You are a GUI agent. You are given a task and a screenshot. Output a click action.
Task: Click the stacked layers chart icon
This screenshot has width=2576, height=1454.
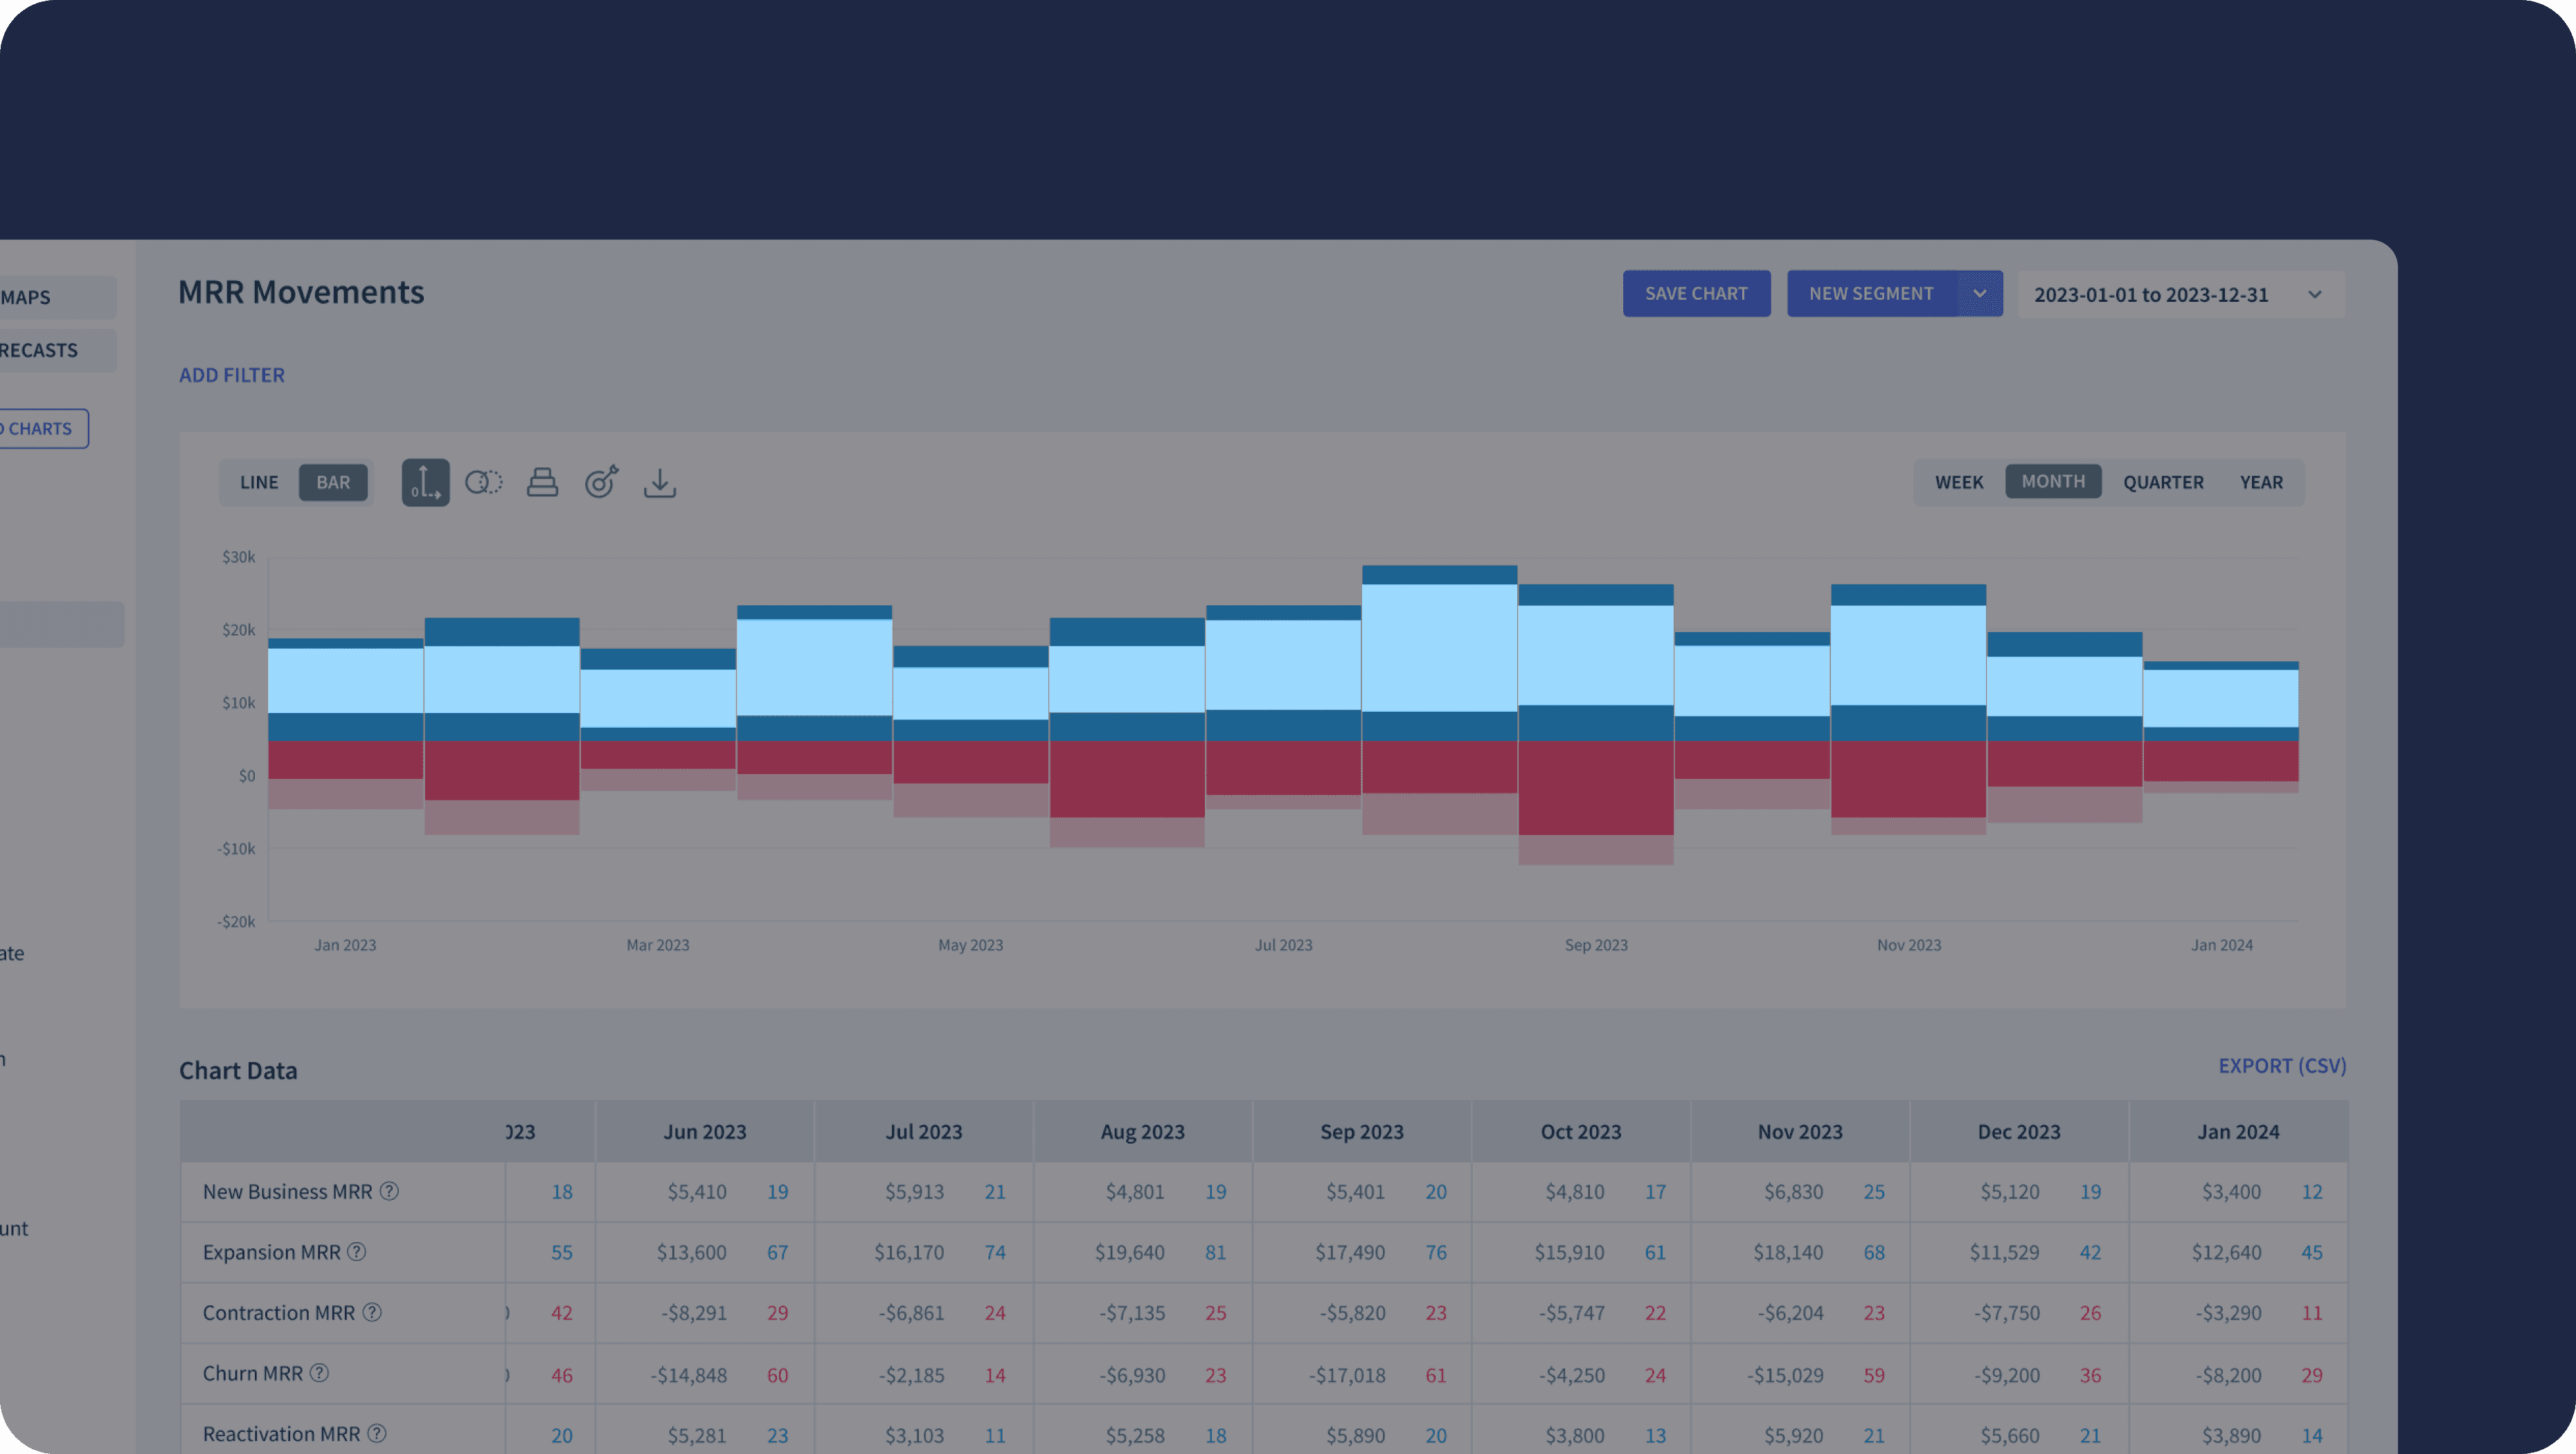click(x=542, y=483)
